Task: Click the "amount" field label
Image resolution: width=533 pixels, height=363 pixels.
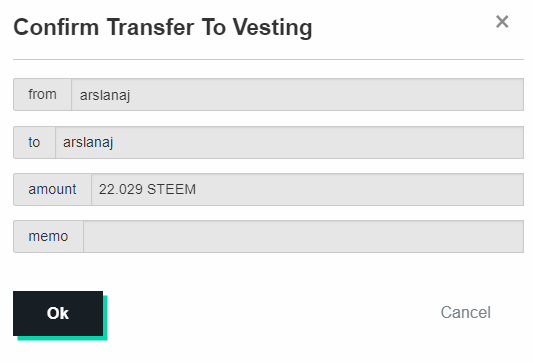Action: point(52,189)
